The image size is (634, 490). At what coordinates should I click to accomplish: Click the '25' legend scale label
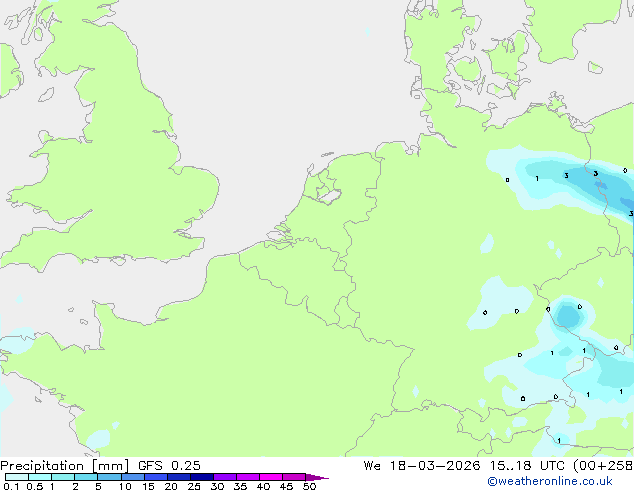click(x=194, y=486)
